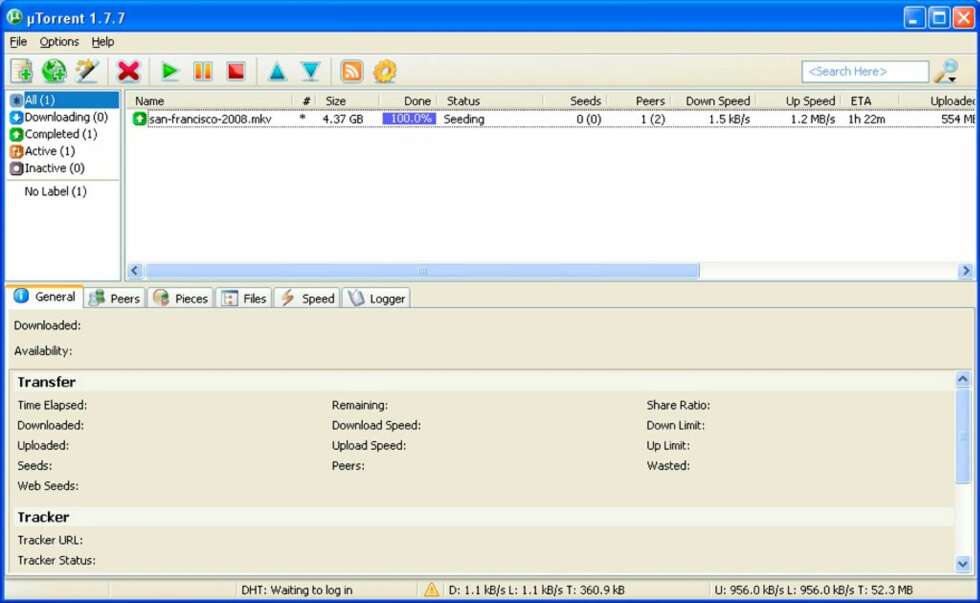Select the All (1) category

coord(64,100)
